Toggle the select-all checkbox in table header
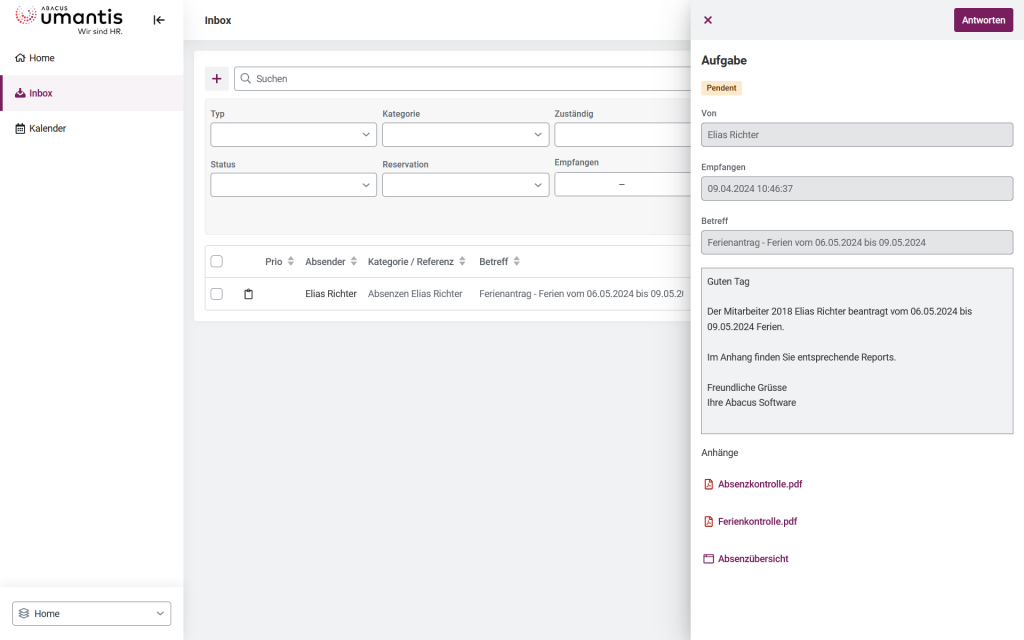This screenshot has width=1024, height=640. (216, 262)
